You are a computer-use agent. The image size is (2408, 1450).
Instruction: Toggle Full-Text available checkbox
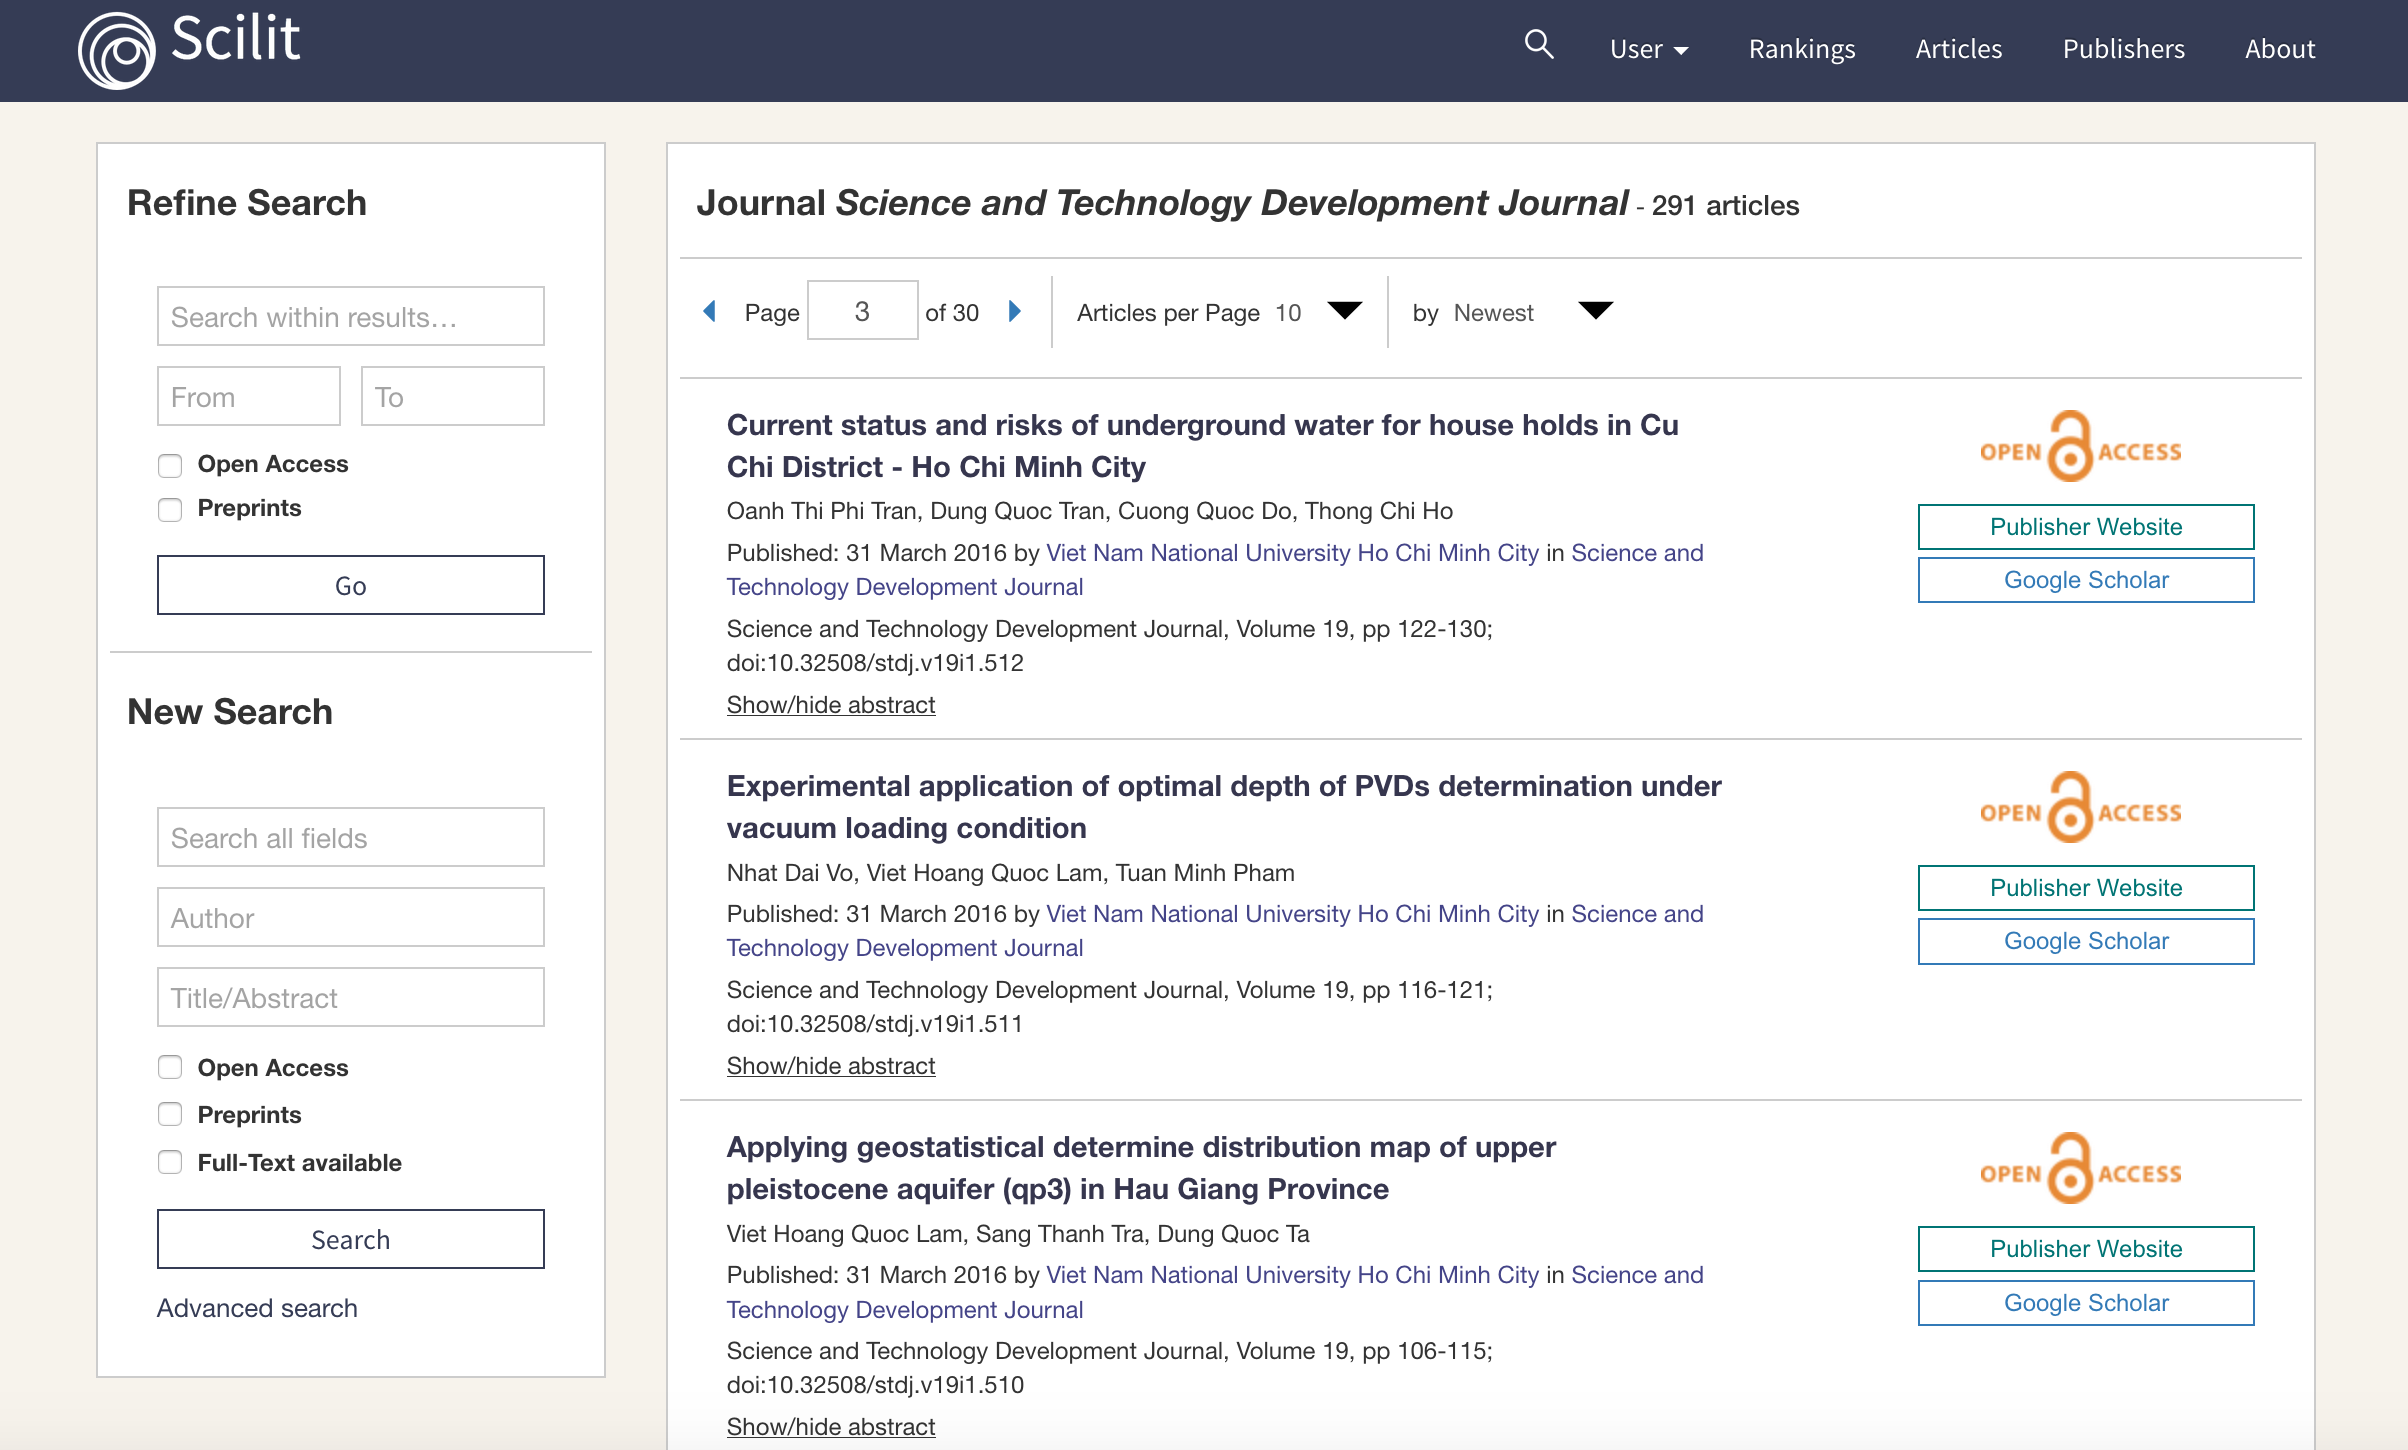pyautogui.click(x=170, y=1162)
